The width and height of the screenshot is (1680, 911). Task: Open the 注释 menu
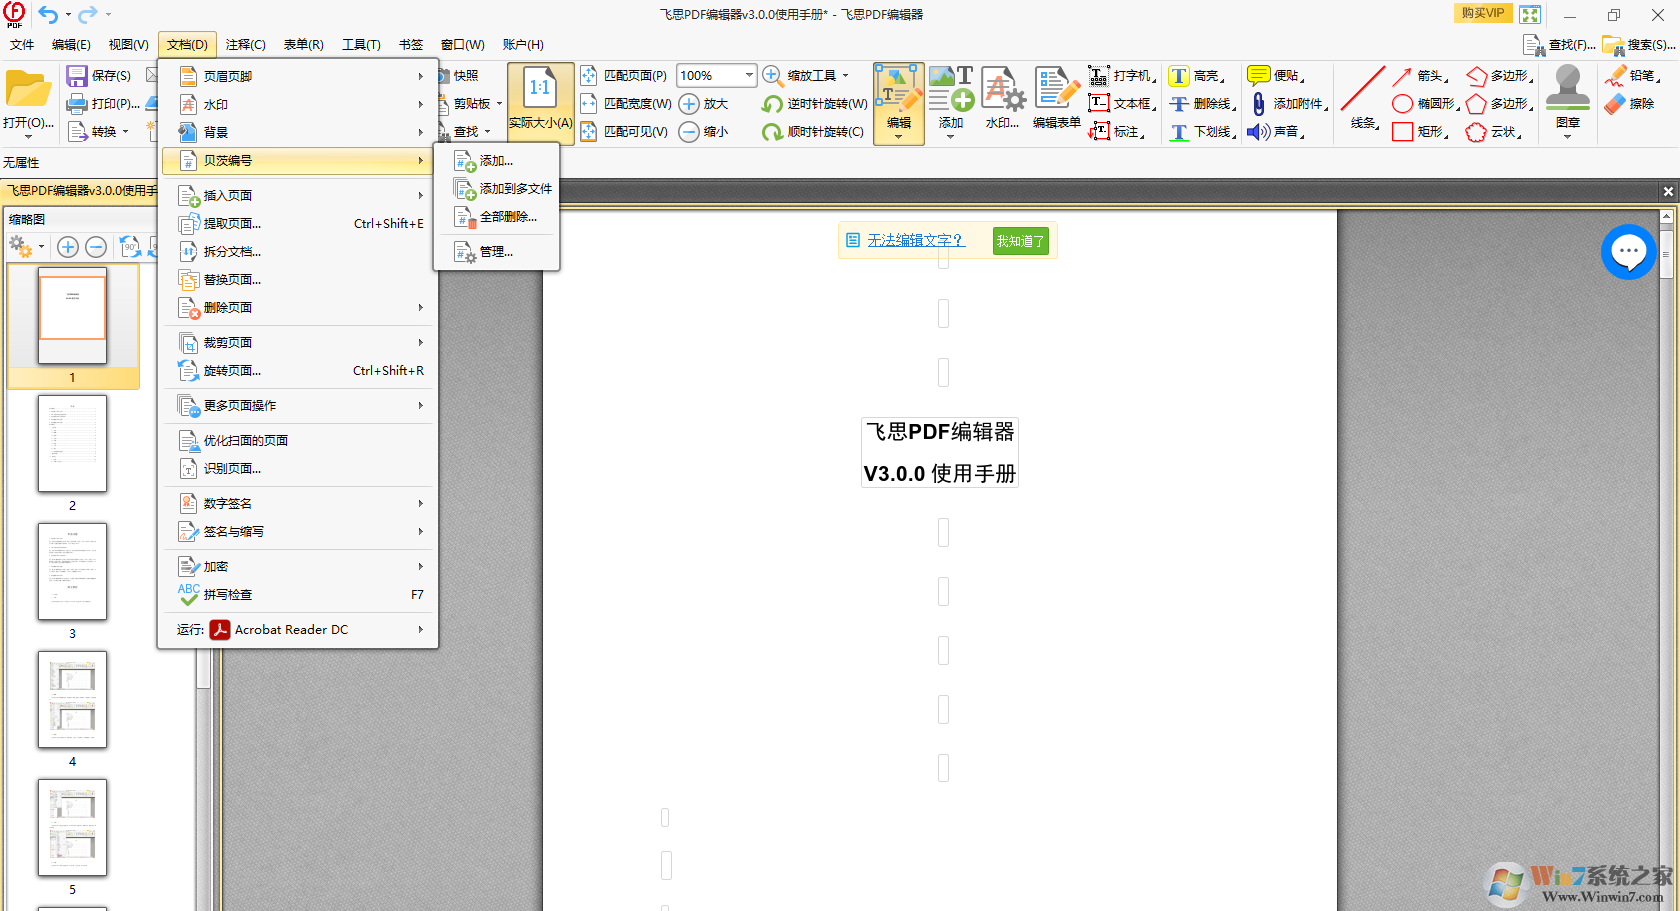(244, 44)
